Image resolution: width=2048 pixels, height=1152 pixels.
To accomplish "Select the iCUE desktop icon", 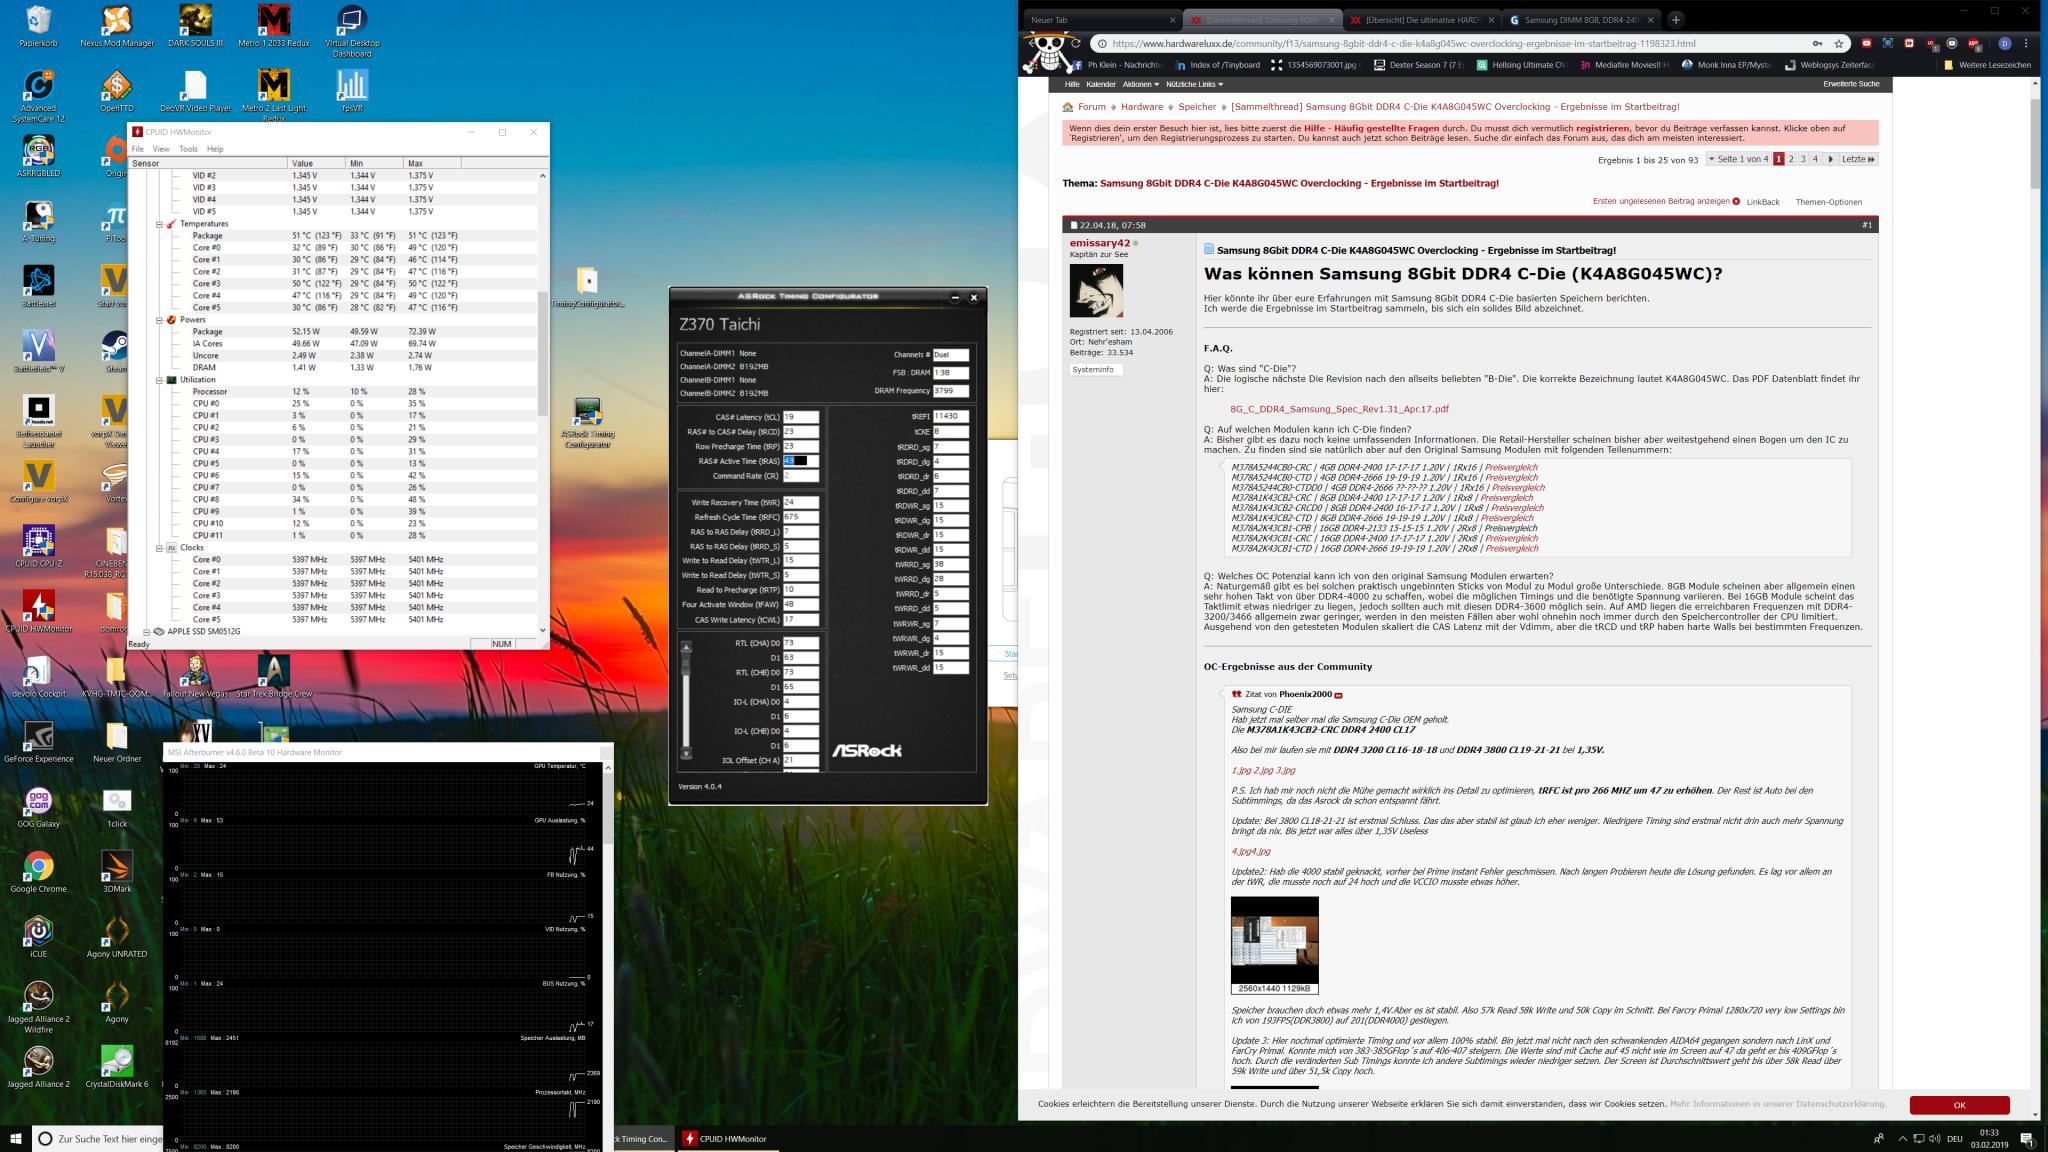I will 38,937.
